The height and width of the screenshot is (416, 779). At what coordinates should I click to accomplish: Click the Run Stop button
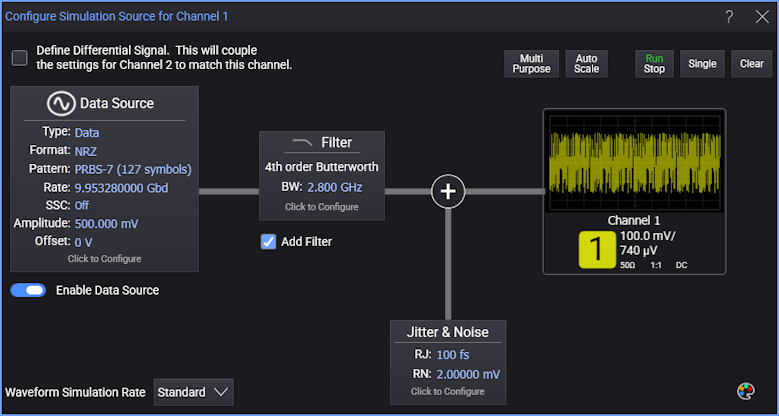point(654,64)
